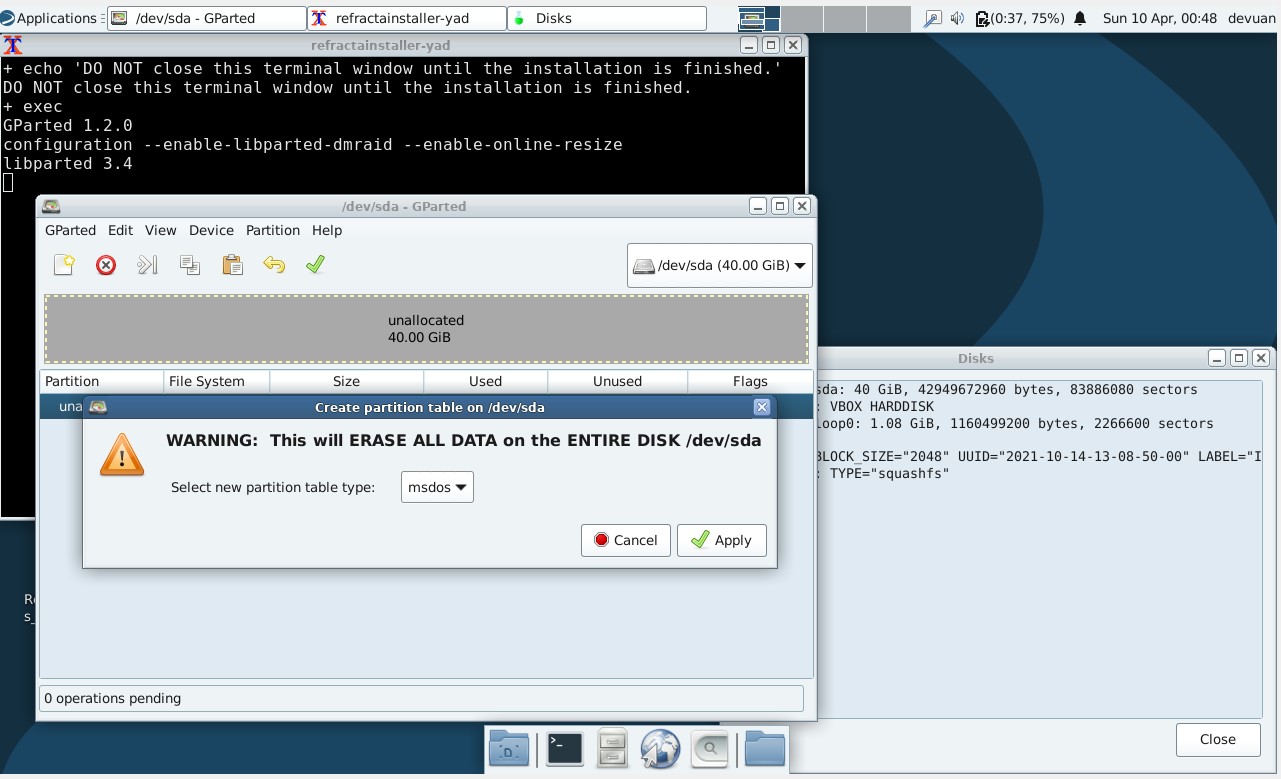
Task: Open the application finder search dock icon
Action: [710, 749]
